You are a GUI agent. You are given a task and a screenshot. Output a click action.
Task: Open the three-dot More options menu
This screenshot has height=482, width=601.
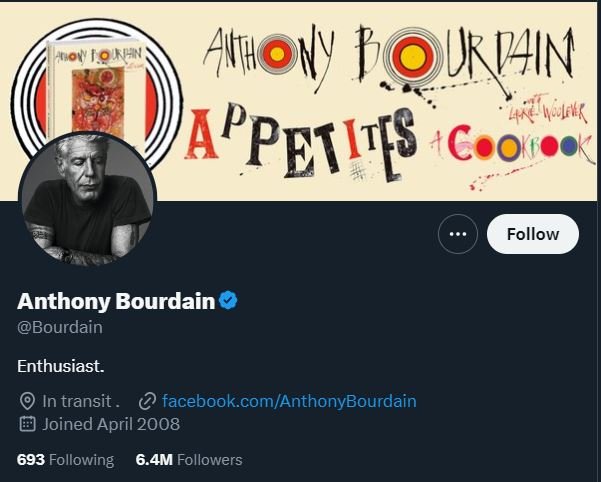pyautogui.click(x=458, y=234)
